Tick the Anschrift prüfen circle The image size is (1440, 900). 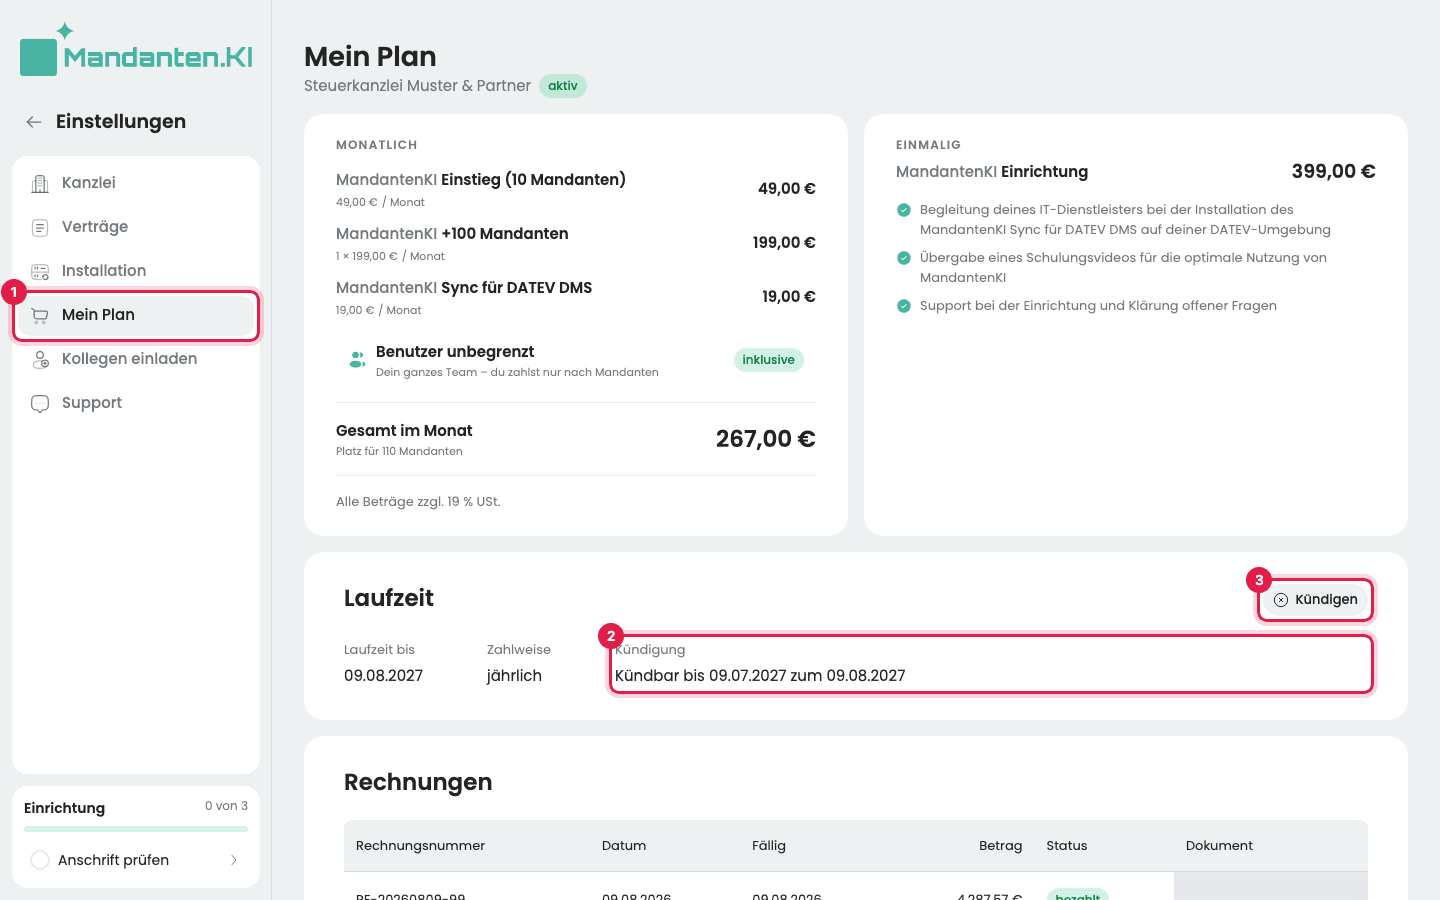coord(40,860)
